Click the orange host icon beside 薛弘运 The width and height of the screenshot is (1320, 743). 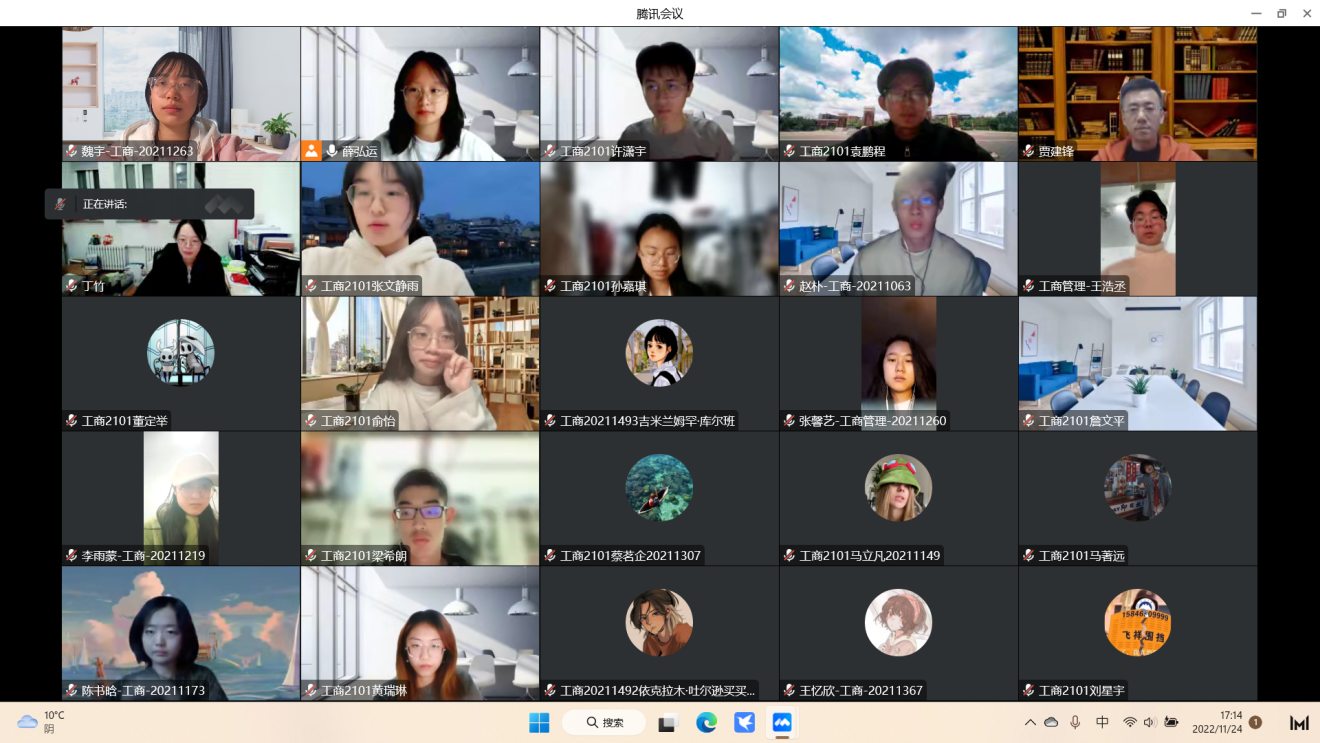312,151
